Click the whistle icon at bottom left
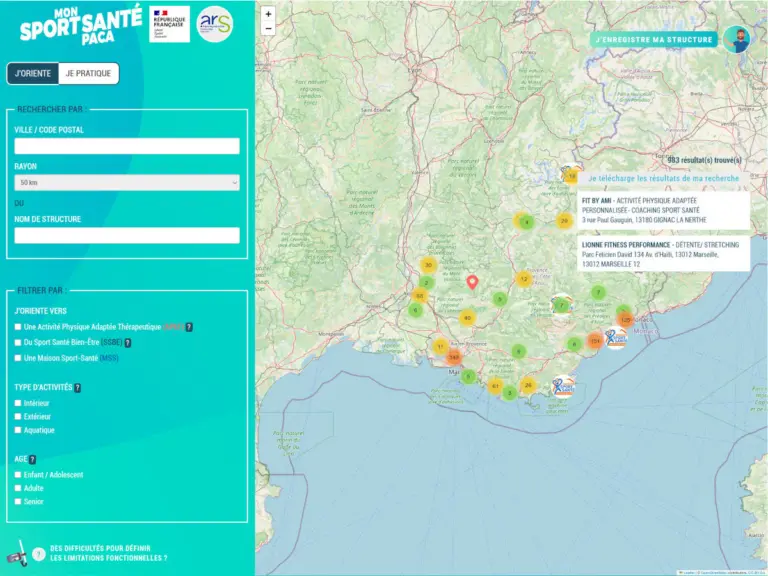The image size is (768, 576). [17, 553]
